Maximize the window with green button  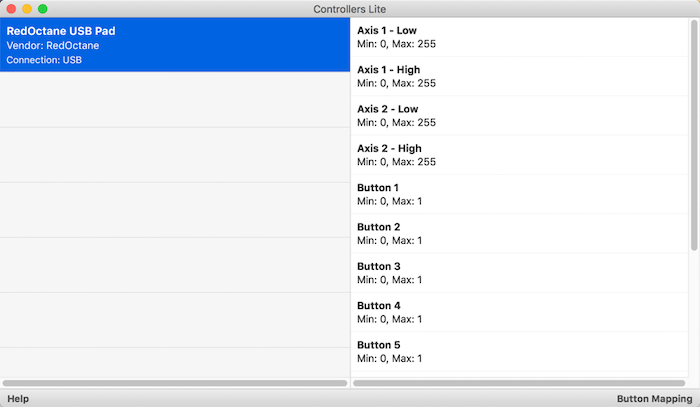click(42, 9)
